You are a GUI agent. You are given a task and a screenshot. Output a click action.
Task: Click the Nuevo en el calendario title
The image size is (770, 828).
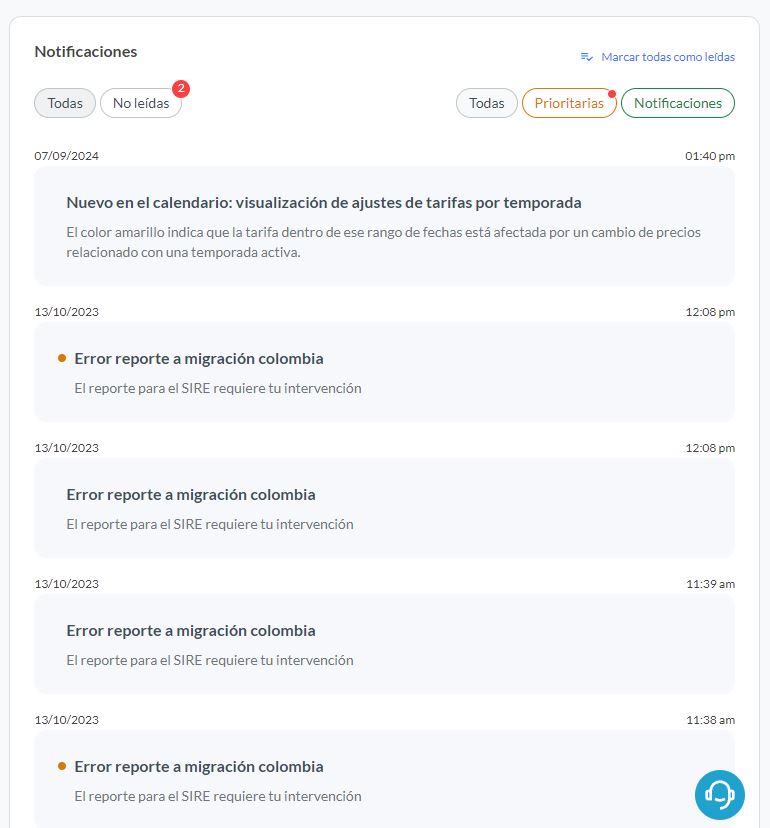[x=324, y=203]
